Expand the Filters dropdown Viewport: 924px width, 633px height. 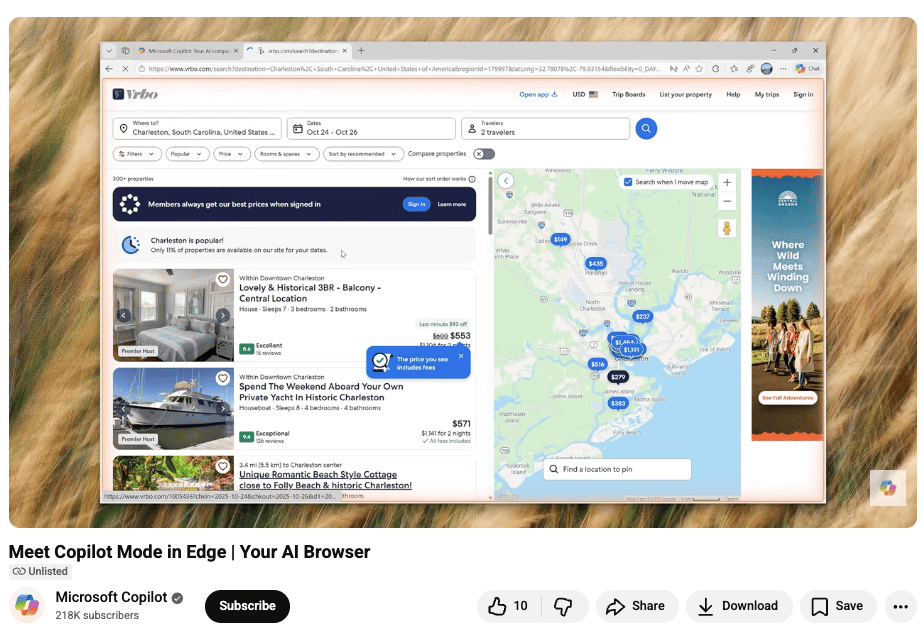click(x=136, y=154)
